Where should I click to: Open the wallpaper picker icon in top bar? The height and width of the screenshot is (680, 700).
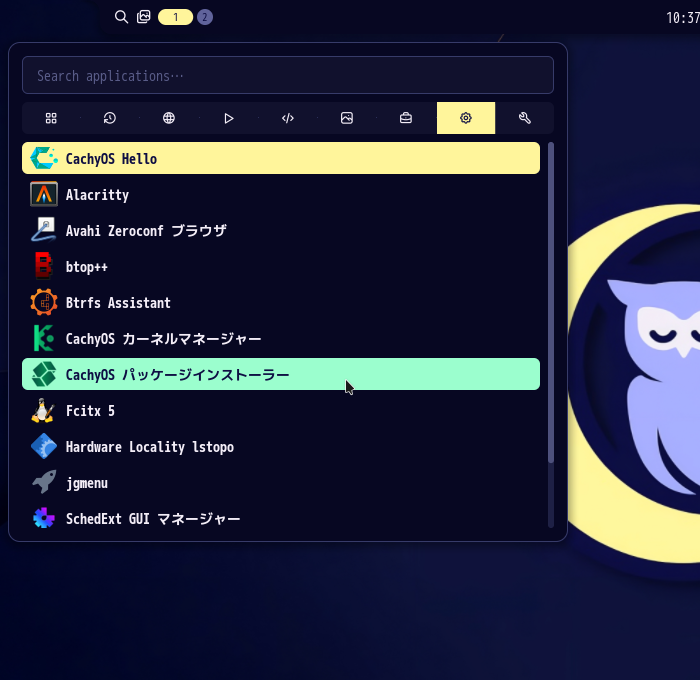(x=143, y=17)
